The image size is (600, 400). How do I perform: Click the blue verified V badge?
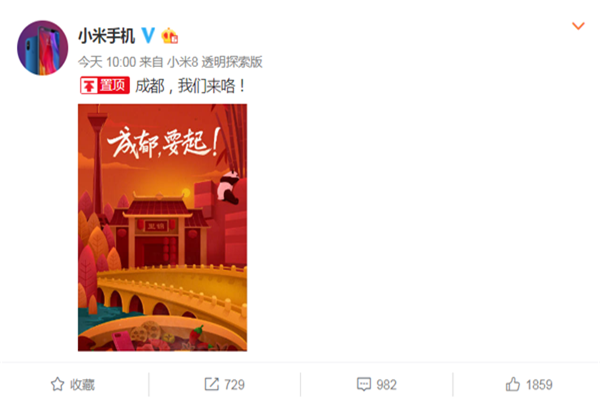click(x=148, y=36)
